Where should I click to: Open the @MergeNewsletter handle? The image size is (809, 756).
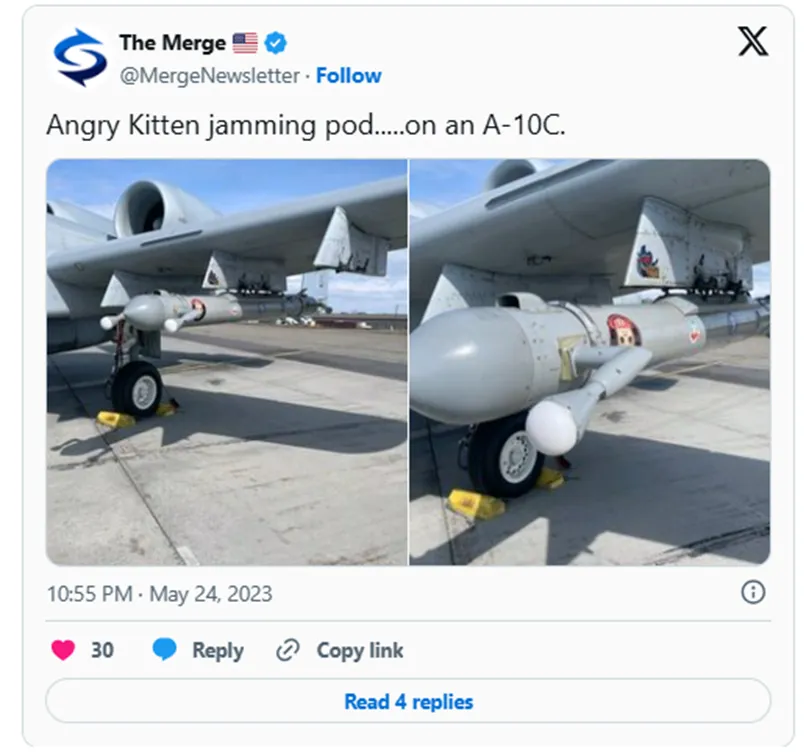[209, 76]
